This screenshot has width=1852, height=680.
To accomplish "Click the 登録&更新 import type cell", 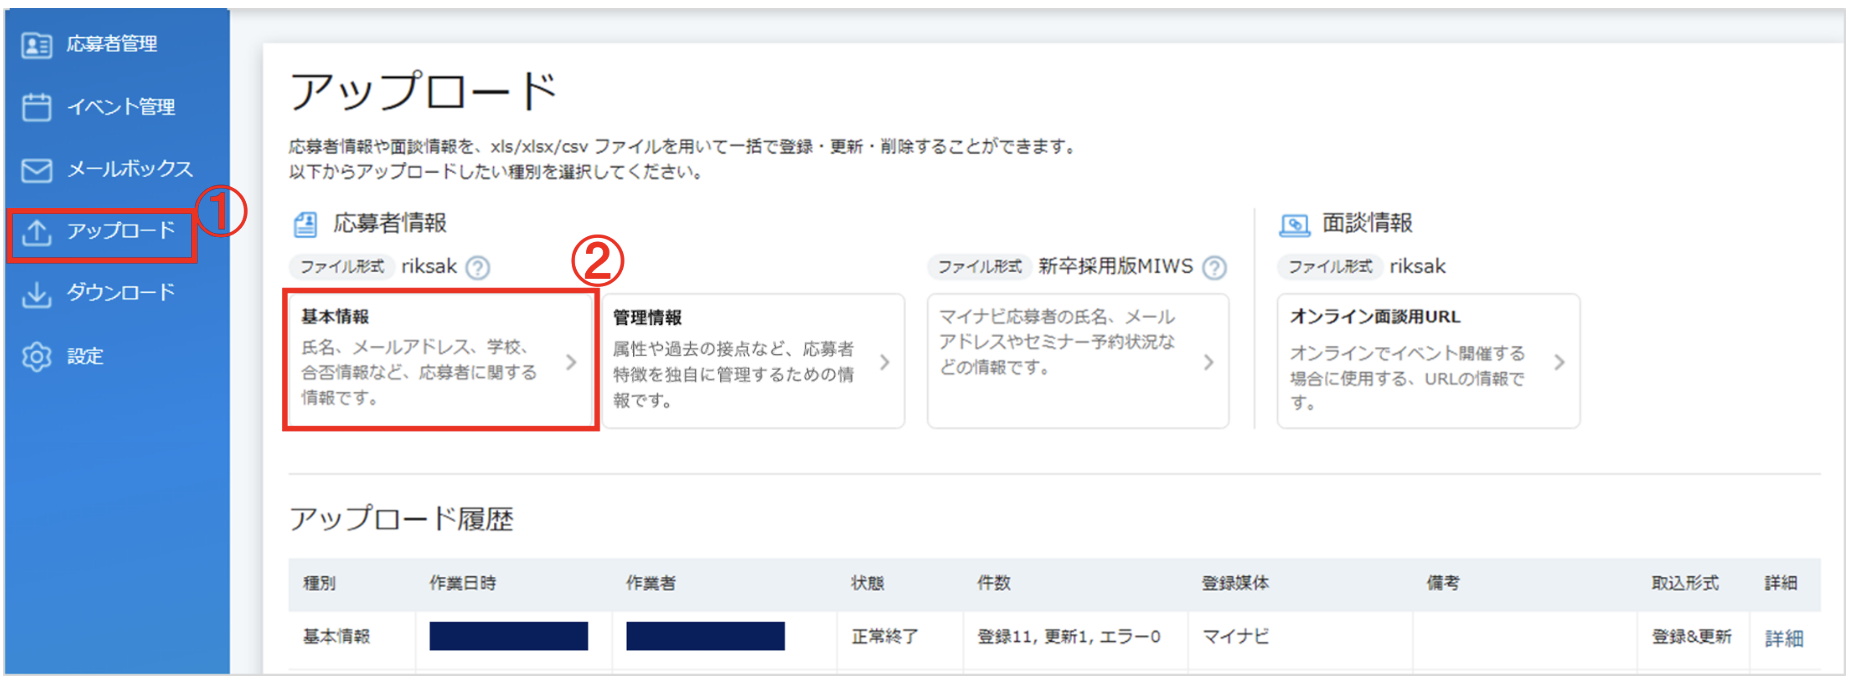I will (1691, 636).
